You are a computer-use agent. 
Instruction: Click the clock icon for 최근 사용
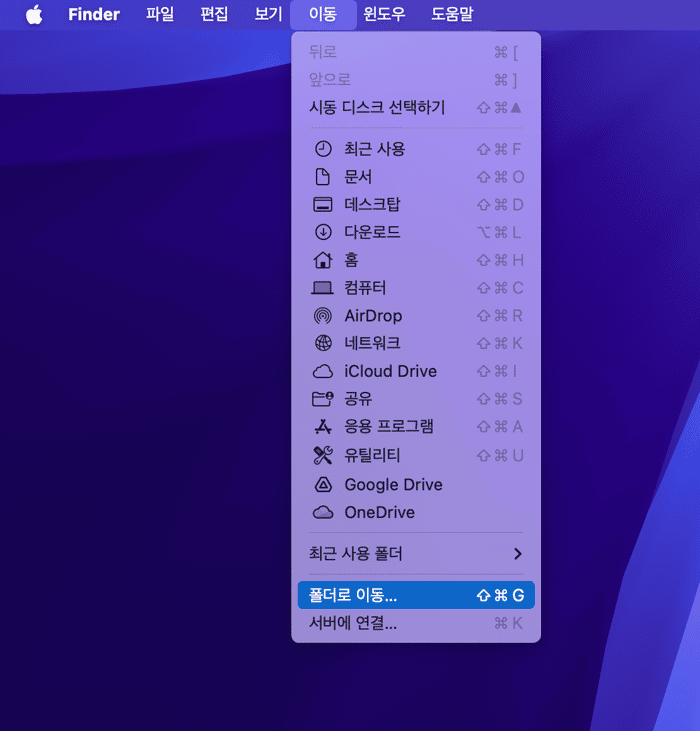(323, 149)
